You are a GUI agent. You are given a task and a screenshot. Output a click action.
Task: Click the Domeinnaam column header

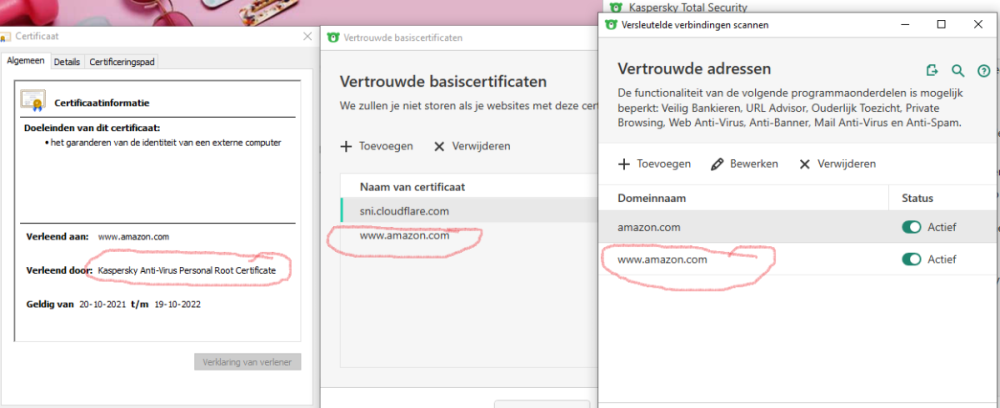coord(652,198)
